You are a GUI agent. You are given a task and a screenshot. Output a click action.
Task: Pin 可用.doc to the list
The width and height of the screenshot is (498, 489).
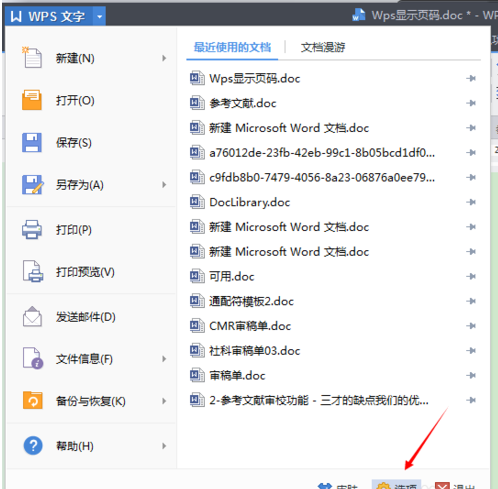pos(471,276)
